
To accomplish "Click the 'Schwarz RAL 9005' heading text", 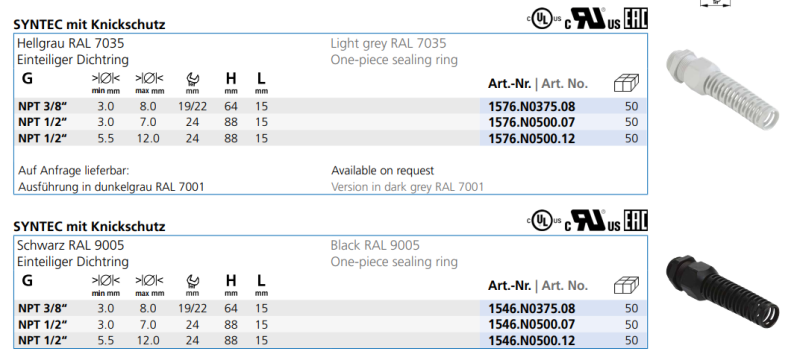I will pos(70,245).
